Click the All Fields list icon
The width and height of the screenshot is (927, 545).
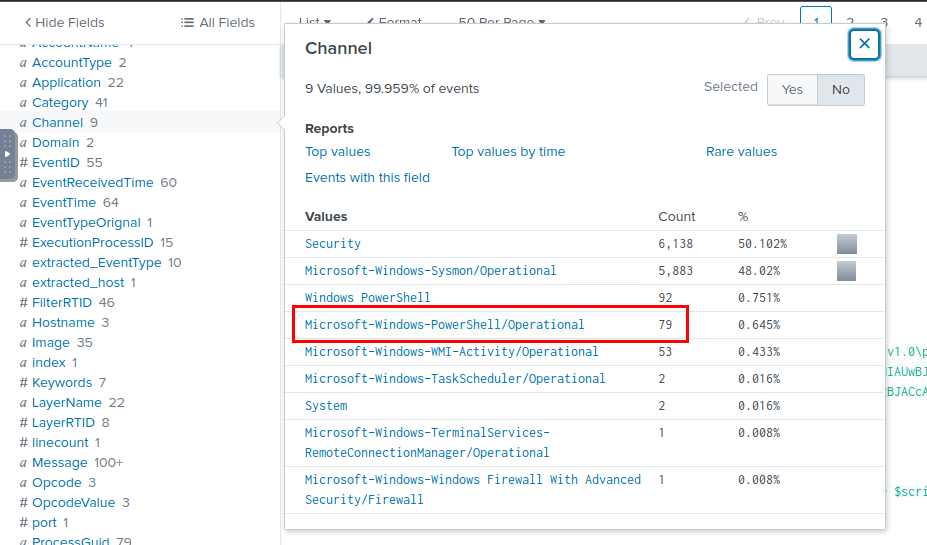coord(187,22)
